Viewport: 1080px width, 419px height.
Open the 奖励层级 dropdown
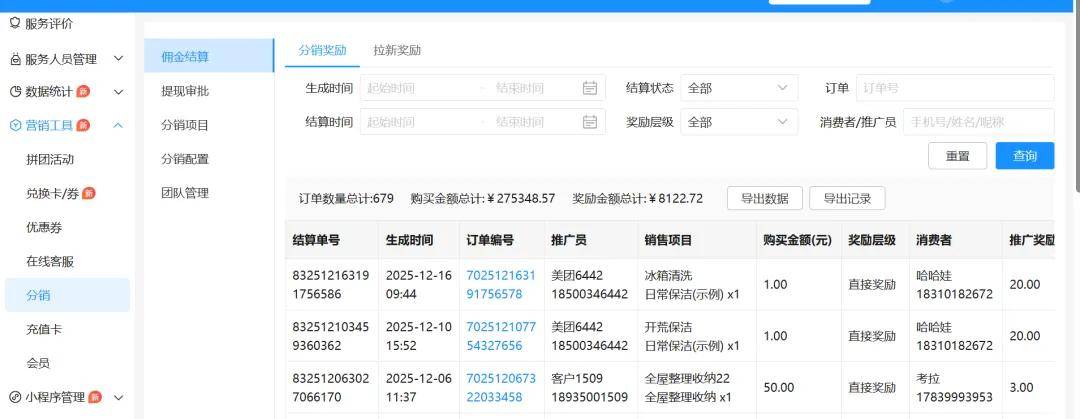pos(739,122)
